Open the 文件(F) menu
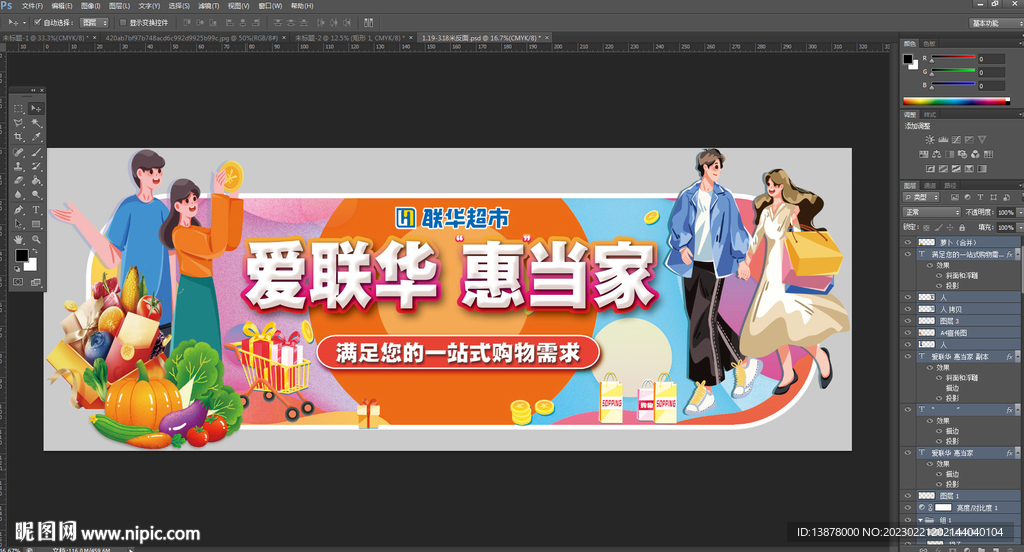The height and width of the screenshot is (552, 1024). coord(32,6)
